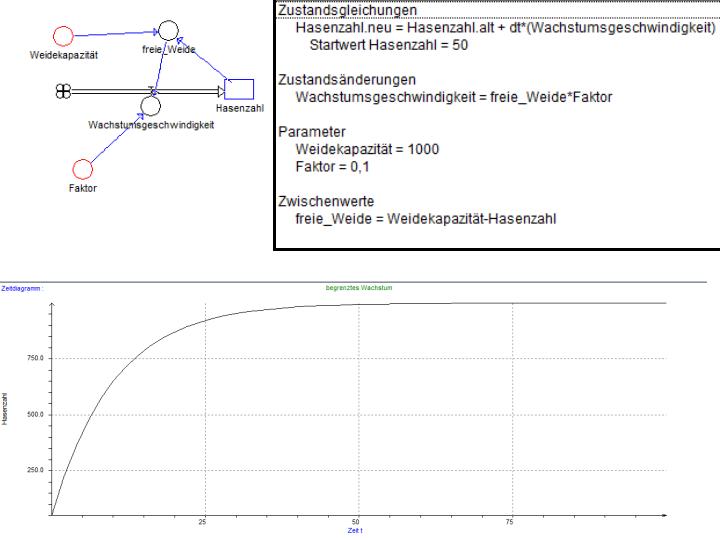The width and height of the screenshot is (720, 540).
Task: Click the Wachstumsgeschwindigkeit equation line
Action: point(454,97)
